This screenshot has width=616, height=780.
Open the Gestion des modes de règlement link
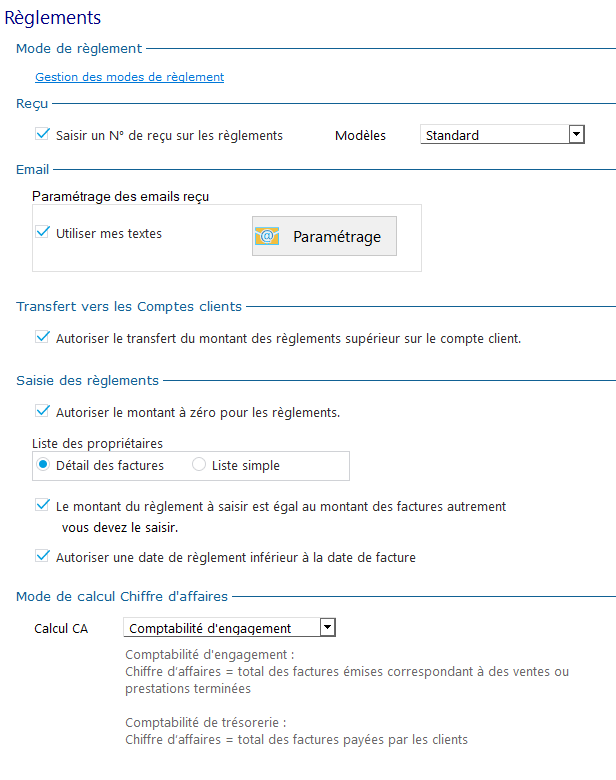tap(129, 77)
